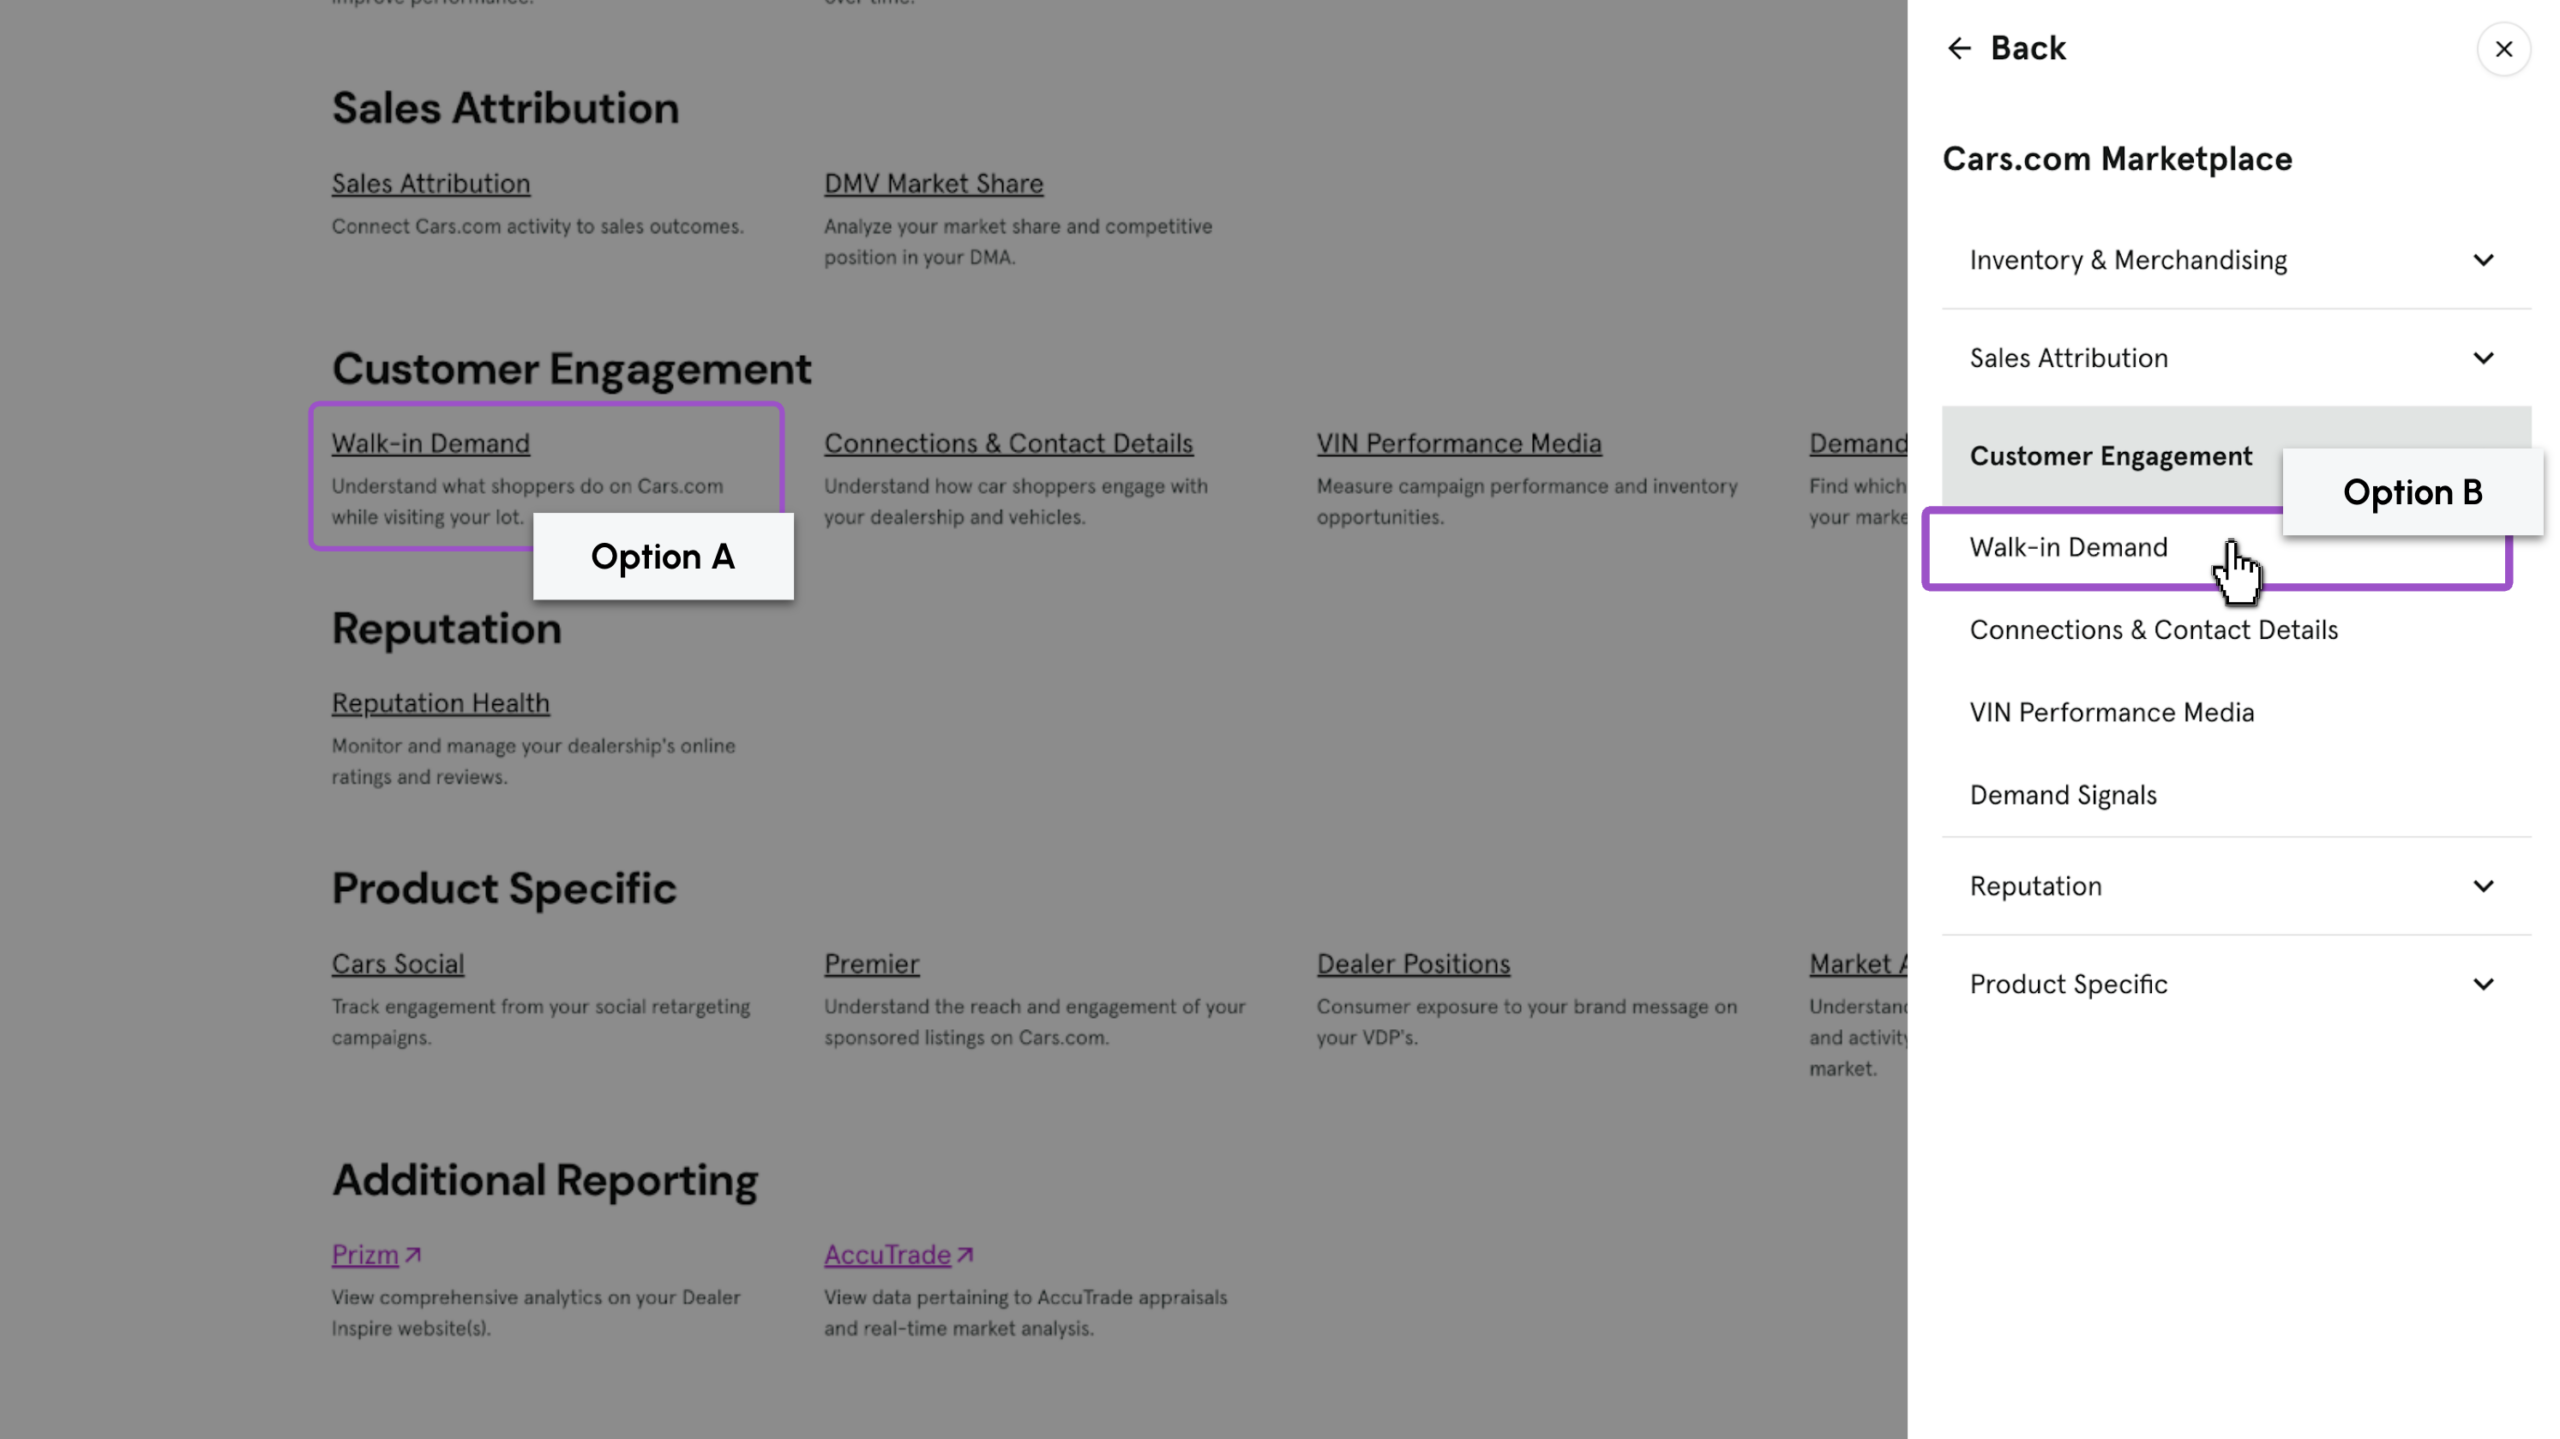The width and height of the screenshot is (2560, 1439).
Task: Expand the Reputation section chevron
Action: pos(2483,886)
